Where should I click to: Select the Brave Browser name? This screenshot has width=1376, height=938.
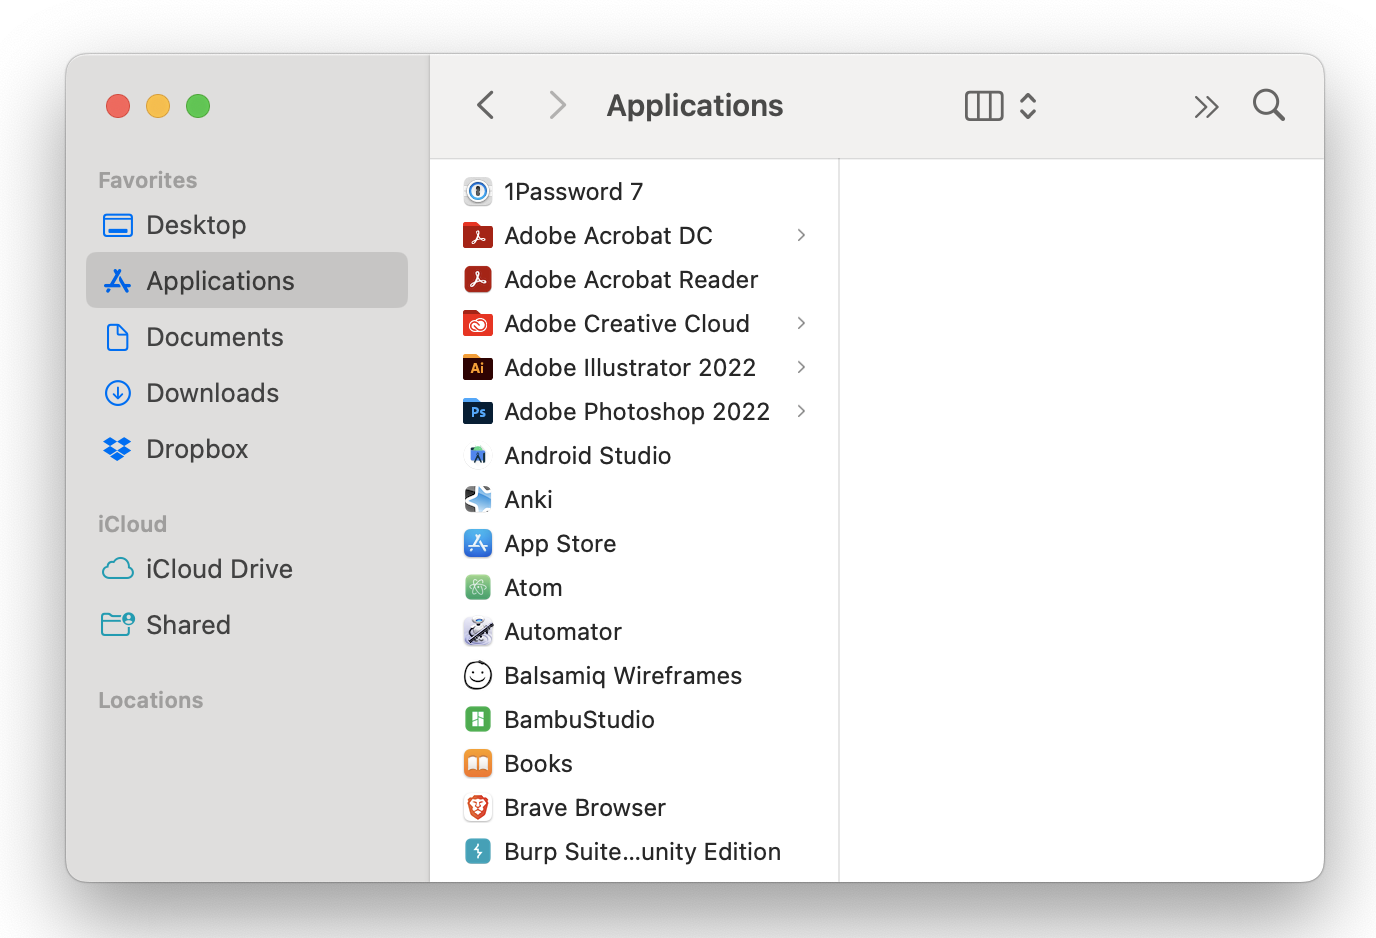585,807
